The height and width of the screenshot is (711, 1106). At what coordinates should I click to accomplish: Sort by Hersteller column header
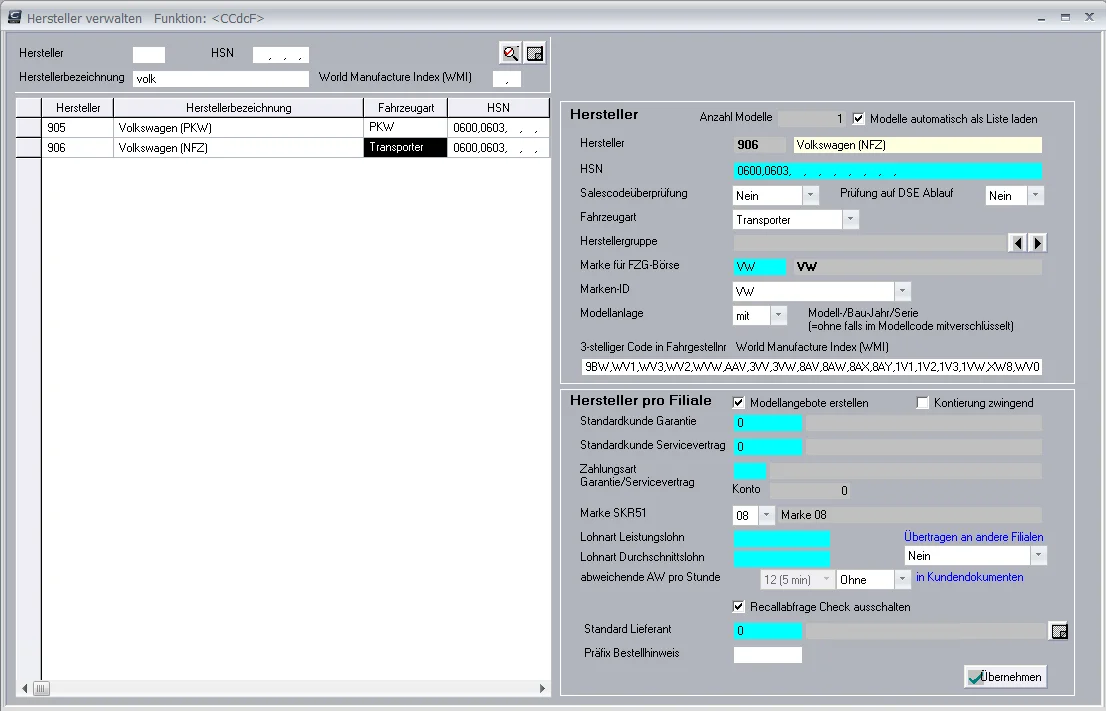point(78,108)
